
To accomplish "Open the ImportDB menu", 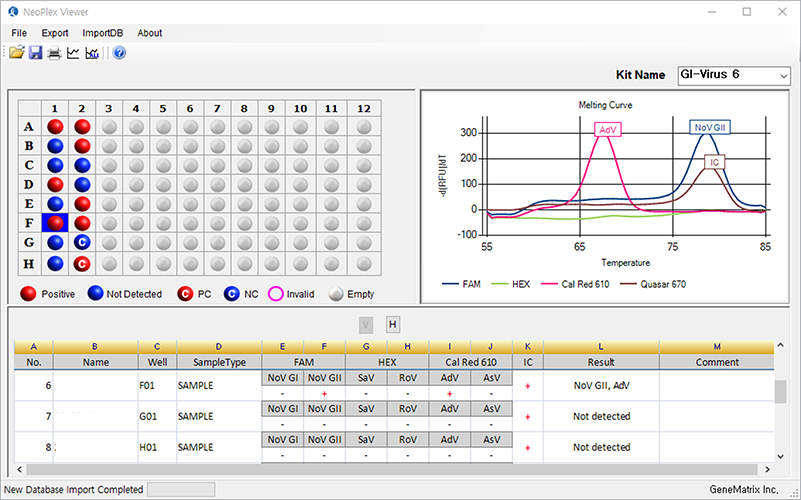I will [103, 33].
